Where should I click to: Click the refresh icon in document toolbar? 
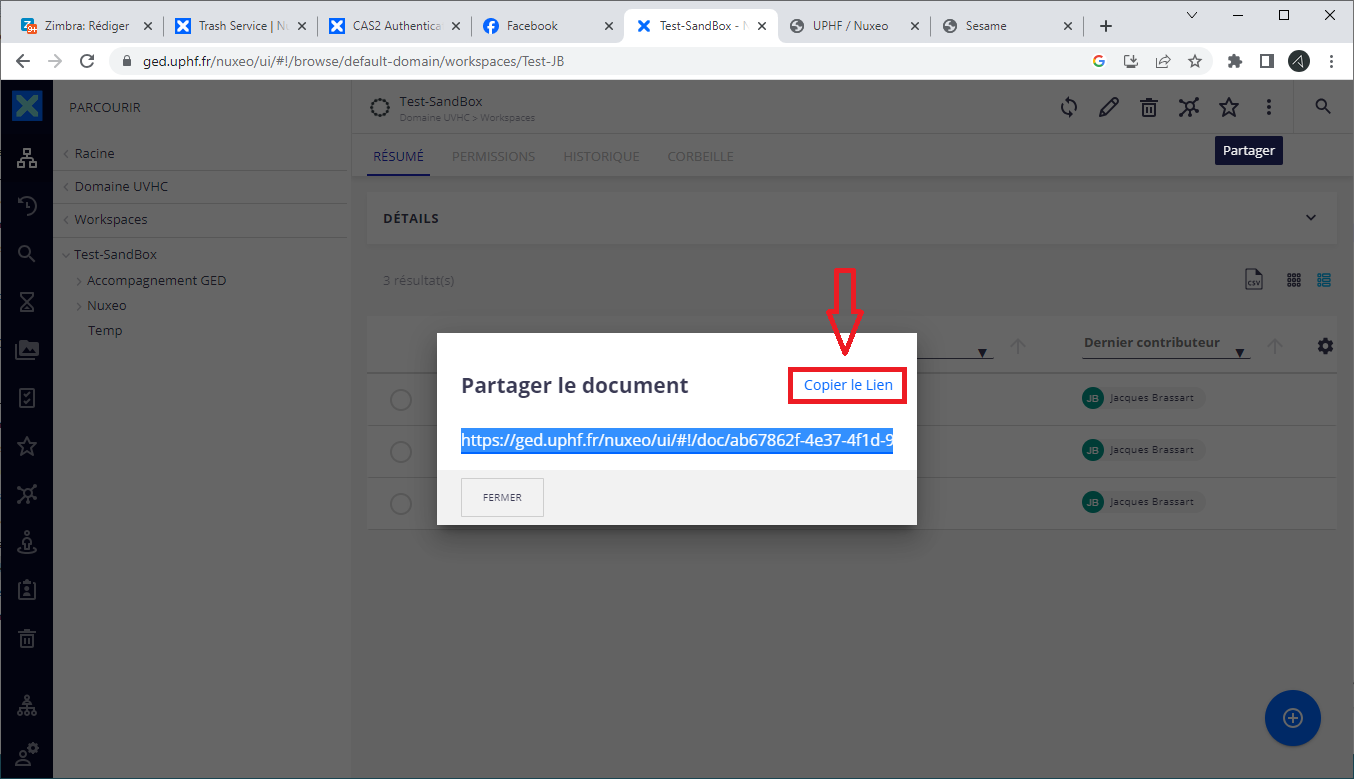click(1069, 107)
